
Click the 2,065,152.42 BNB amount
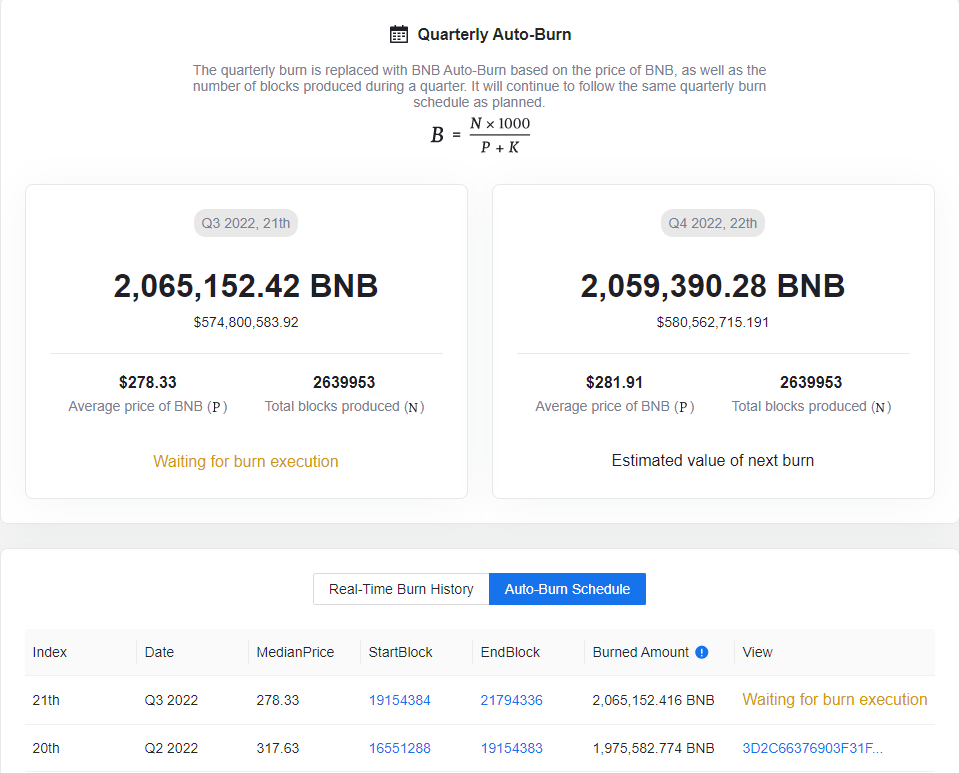pos(246,286)
